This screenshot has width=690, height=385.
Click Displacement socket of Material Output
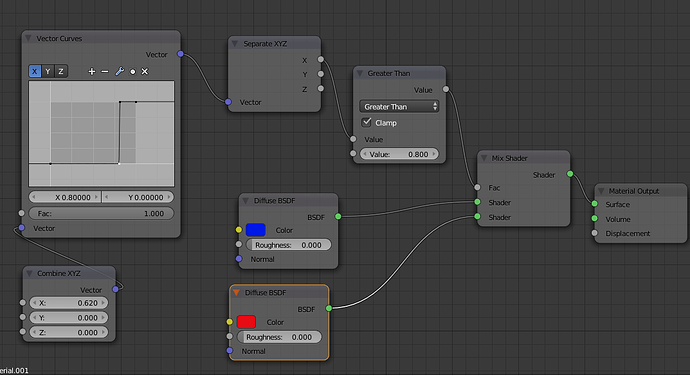click(x=595, y=233)
